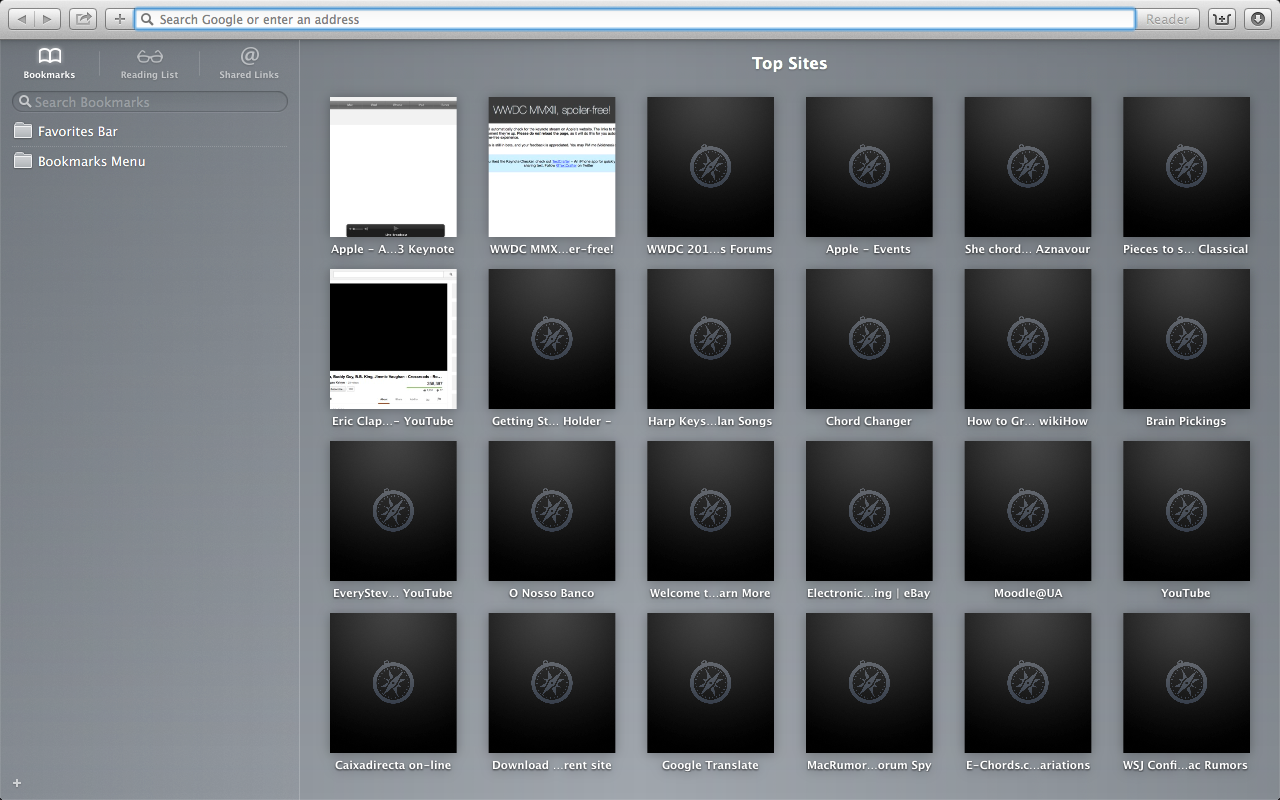Open the Getting St... Holder top site
The width and height of the screenshot is (1280, 800).
coord(552,339)
